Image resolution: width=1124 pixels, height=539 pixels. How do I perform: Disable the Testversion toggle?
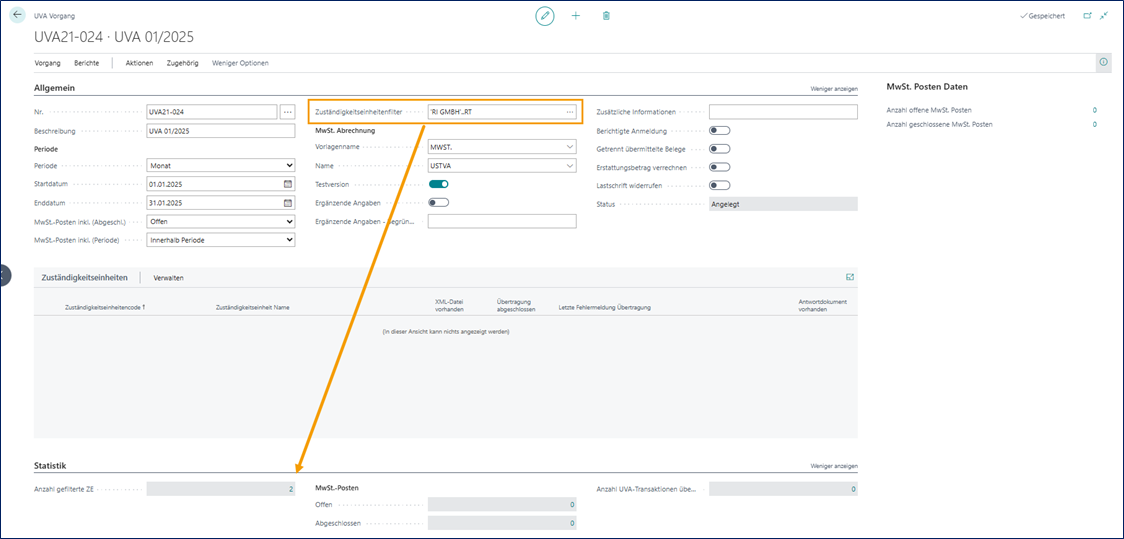(438, 184)
